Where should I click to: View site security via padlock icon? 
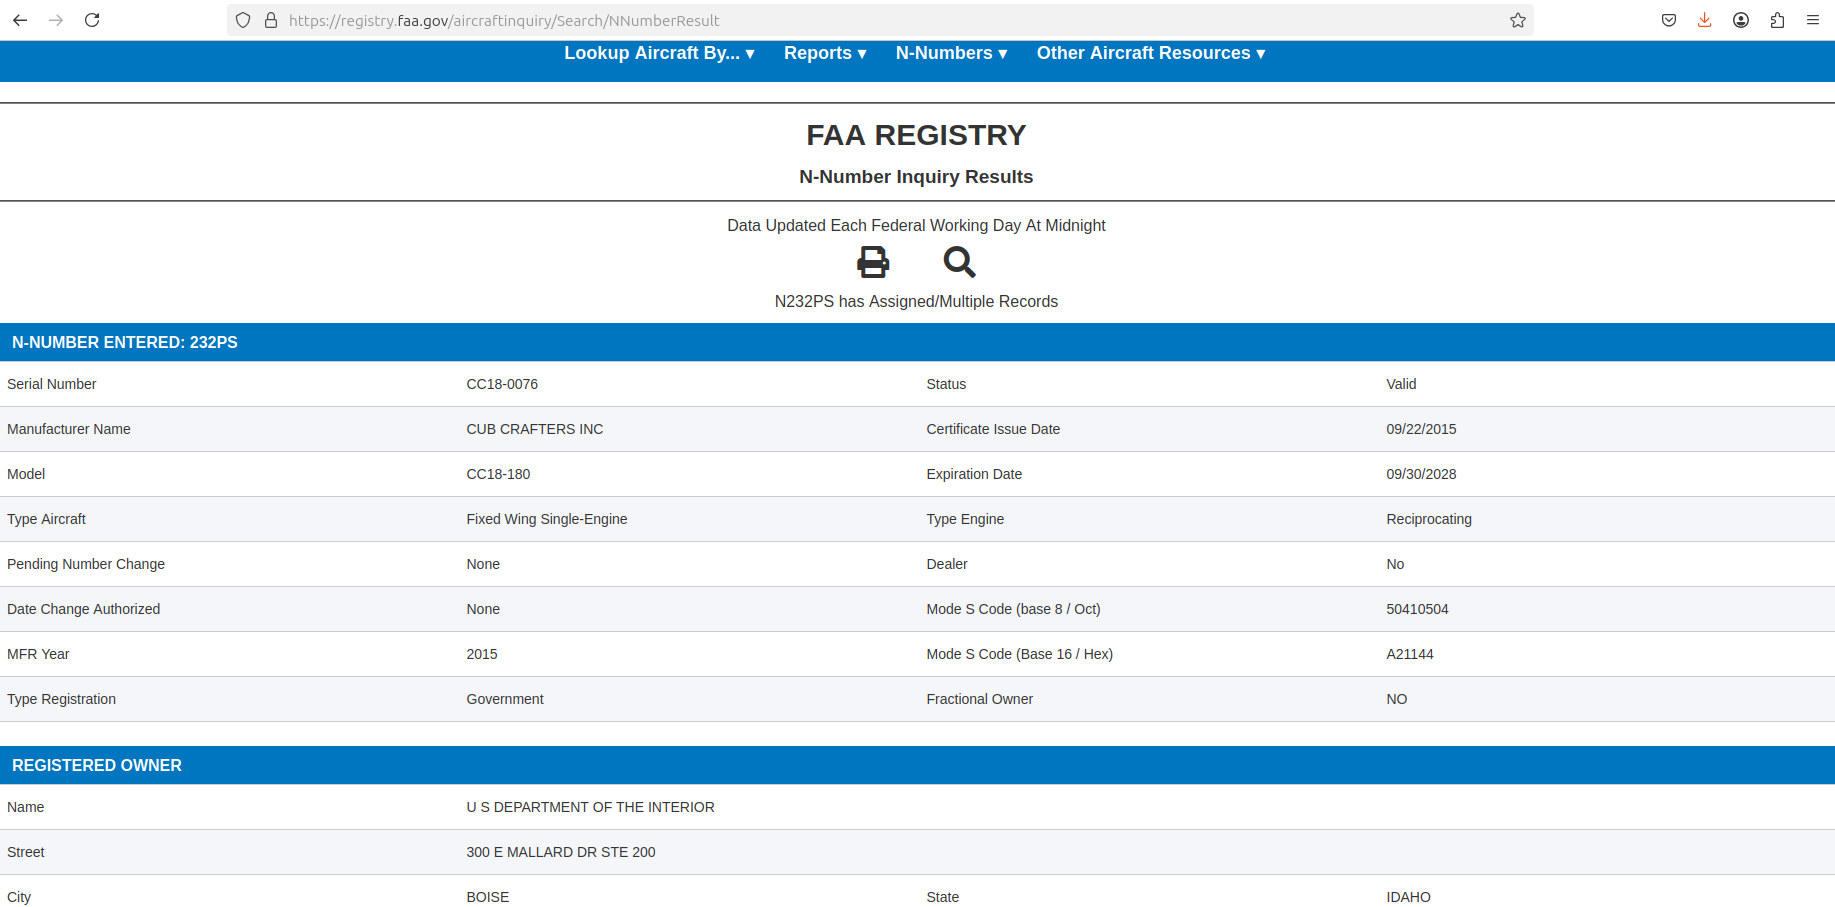point(270,20)
